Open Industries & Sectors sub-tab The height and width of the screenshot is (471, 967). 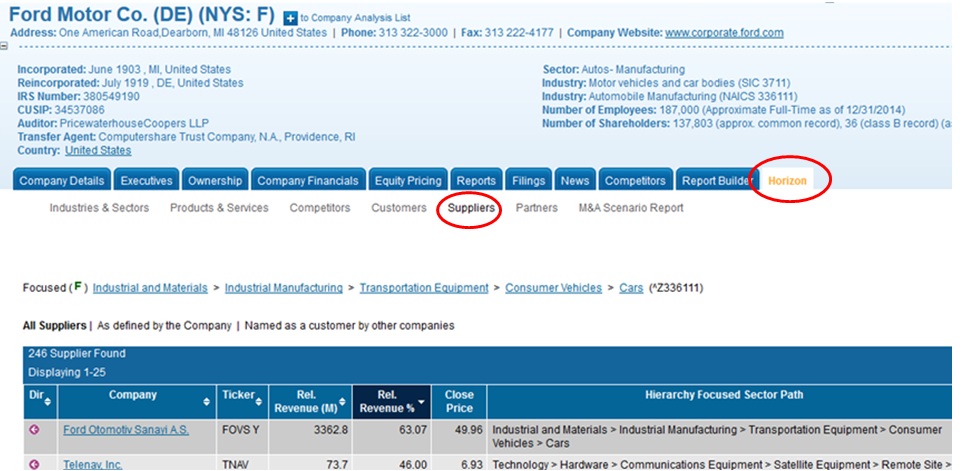pos(99,208)
